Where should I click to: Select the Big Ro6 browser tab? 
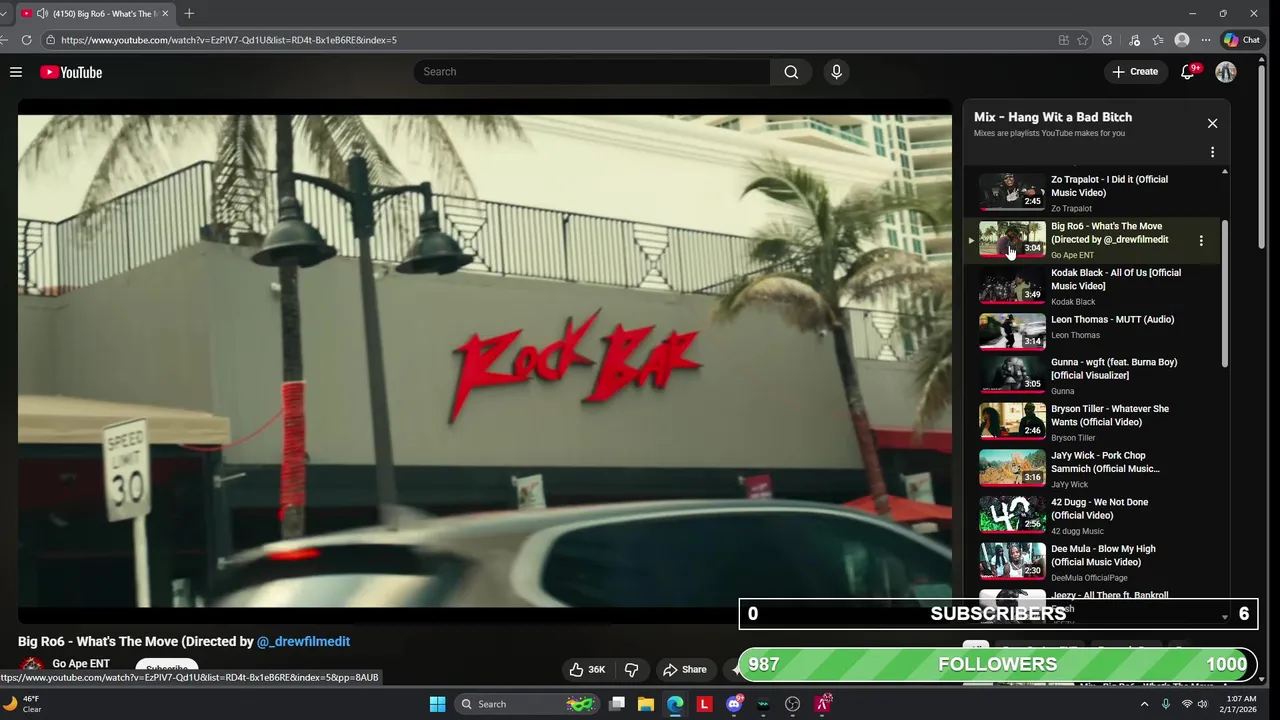tap(96, 14)
